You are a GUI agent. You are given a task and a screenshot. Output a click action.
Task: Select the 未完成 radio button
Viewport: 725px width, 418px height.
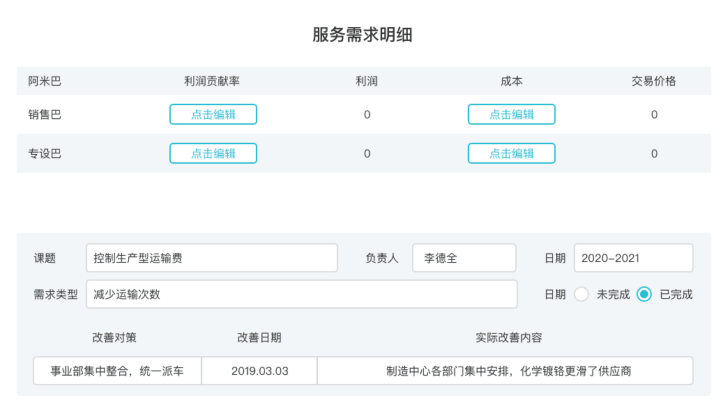coord(582,294)
